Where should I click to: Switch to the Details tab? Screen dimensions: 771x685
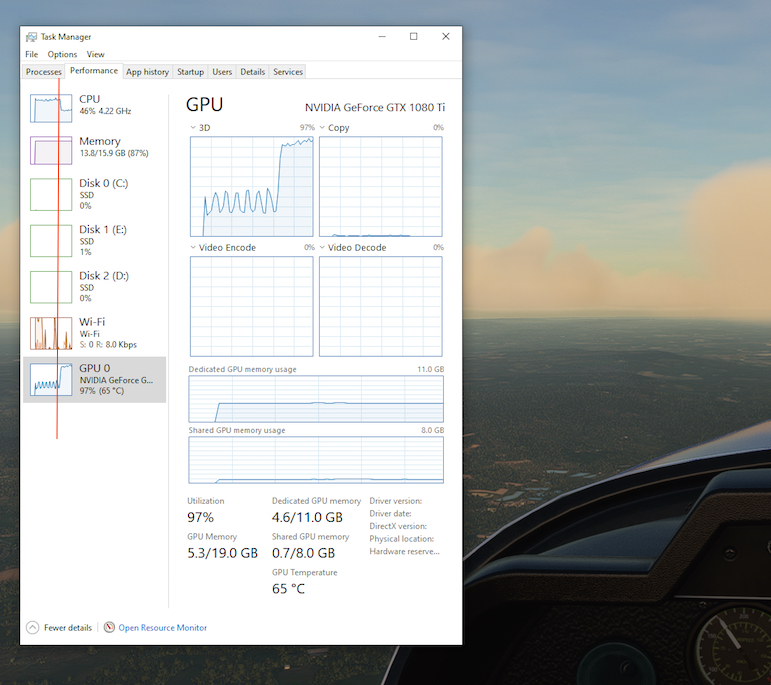pyautogui.click(x=253, y=72)
